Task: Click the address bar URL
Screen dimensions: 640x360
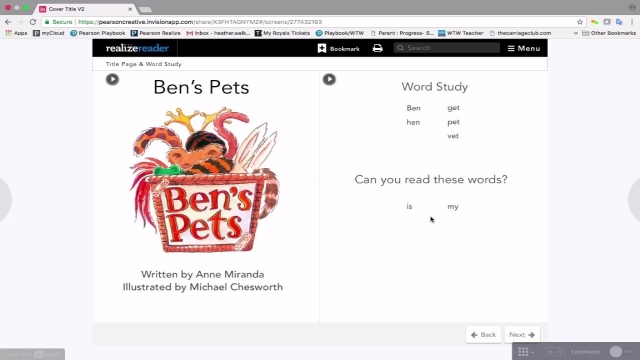Action: coord(200,22)
